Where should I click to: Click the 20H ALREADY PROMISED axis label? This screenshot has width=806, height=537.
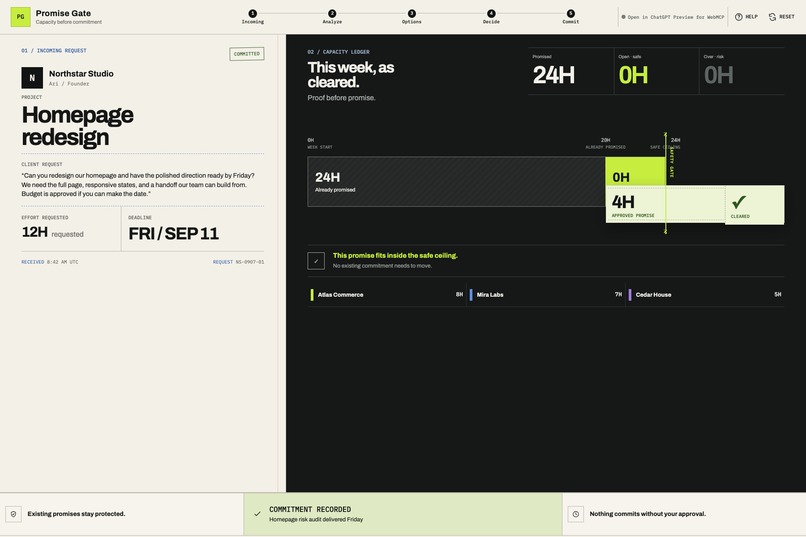pos(606,143)
